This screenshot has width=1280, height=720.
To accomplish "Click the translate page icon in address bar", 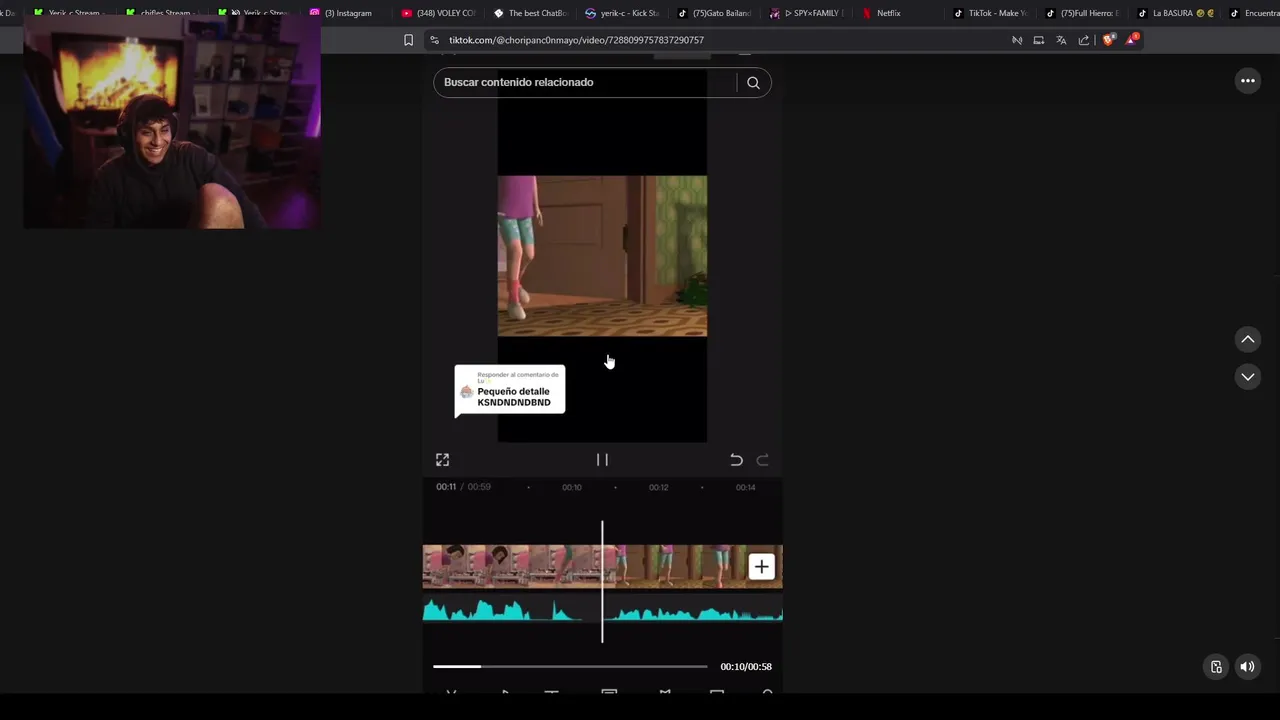I will pyautogui.click(x=1061, y=40).
